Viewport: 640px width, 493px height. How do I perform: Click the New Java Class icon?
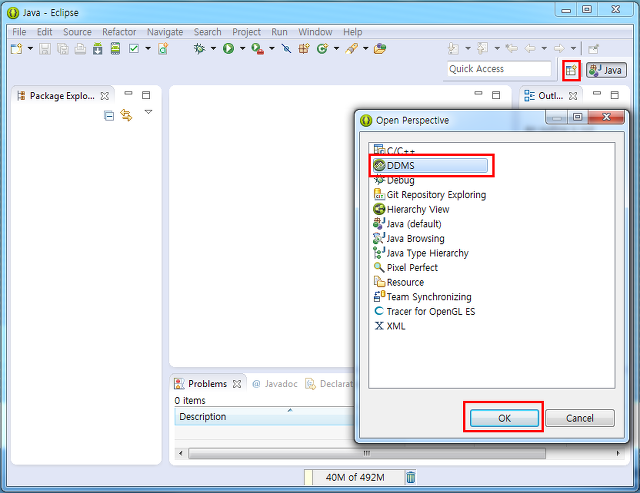322,49
